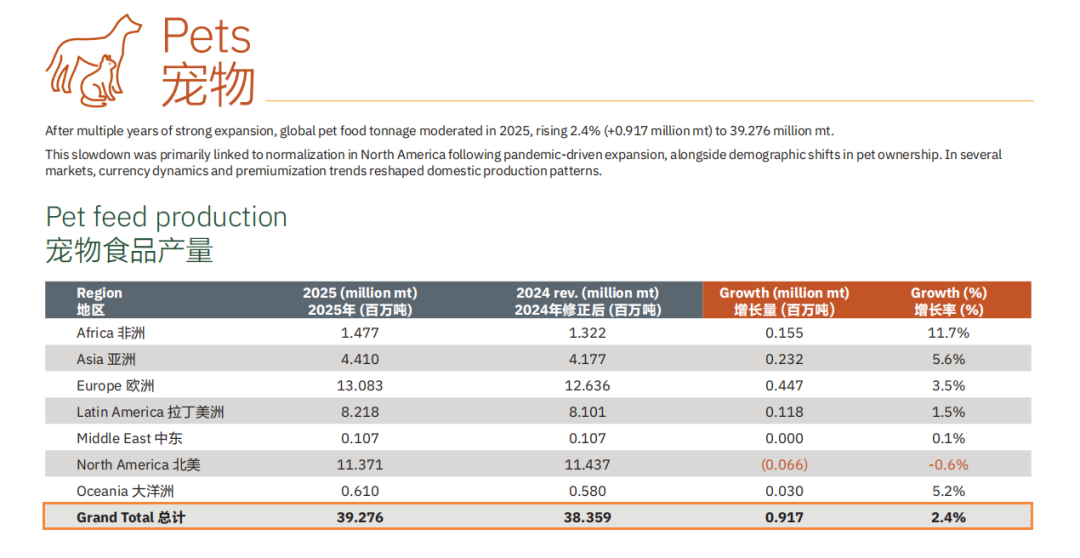Click the "Growth (million mt)" column header
Screen dimensions: 1080x558
click(x=784, y=301)
